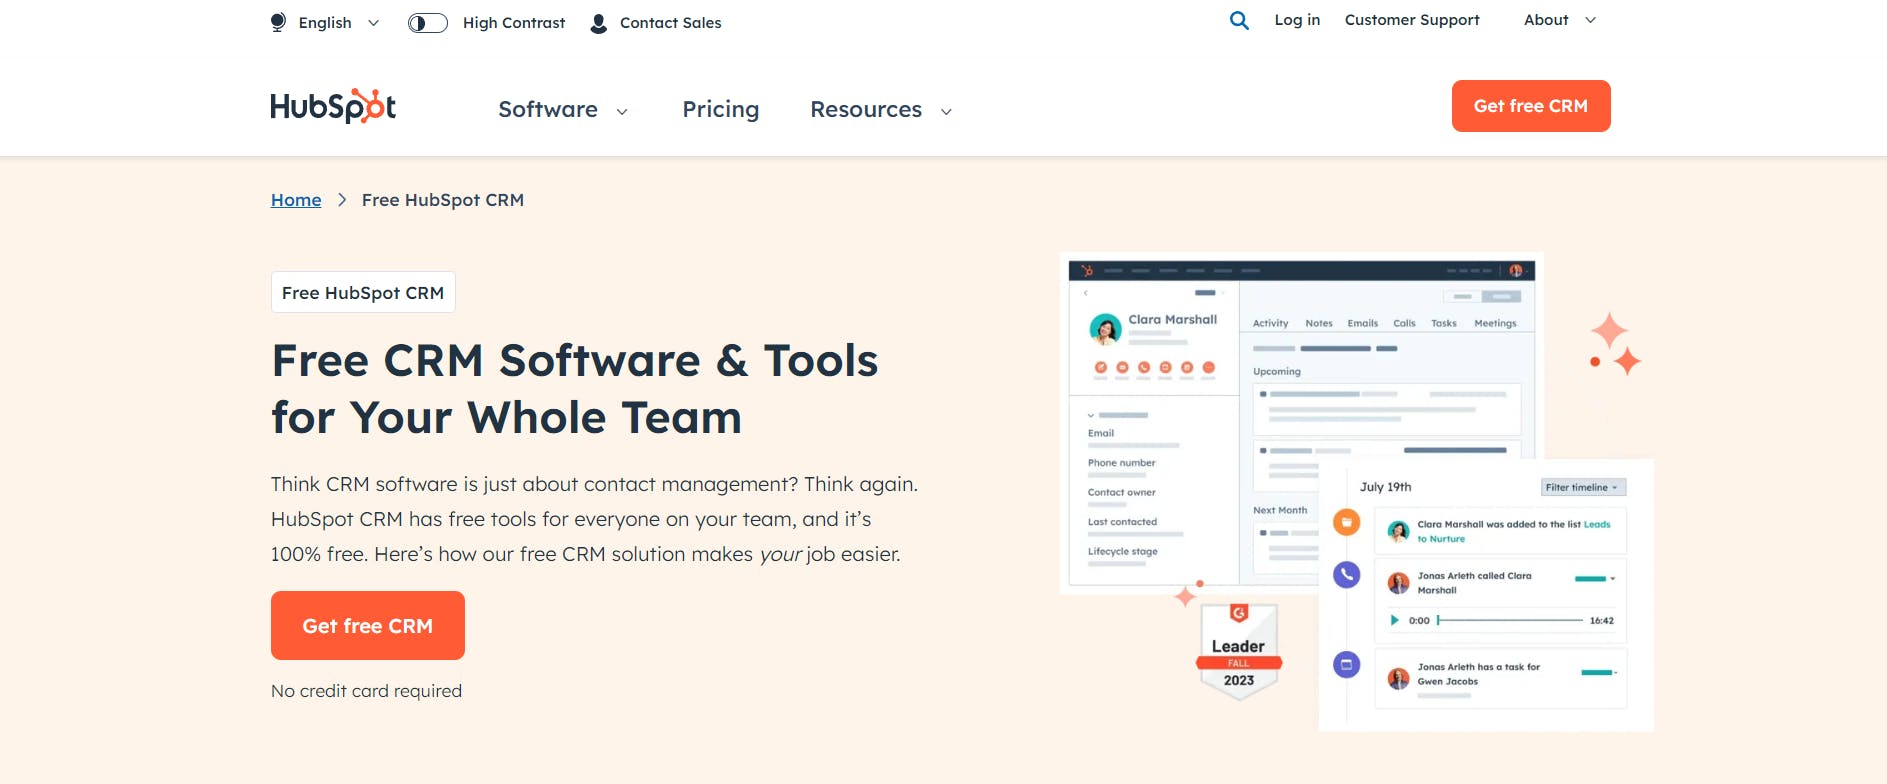The image size is (1887, 784).
Task: Click the Free CRM Software & Tools heading
Action: [x=575, y=389]
